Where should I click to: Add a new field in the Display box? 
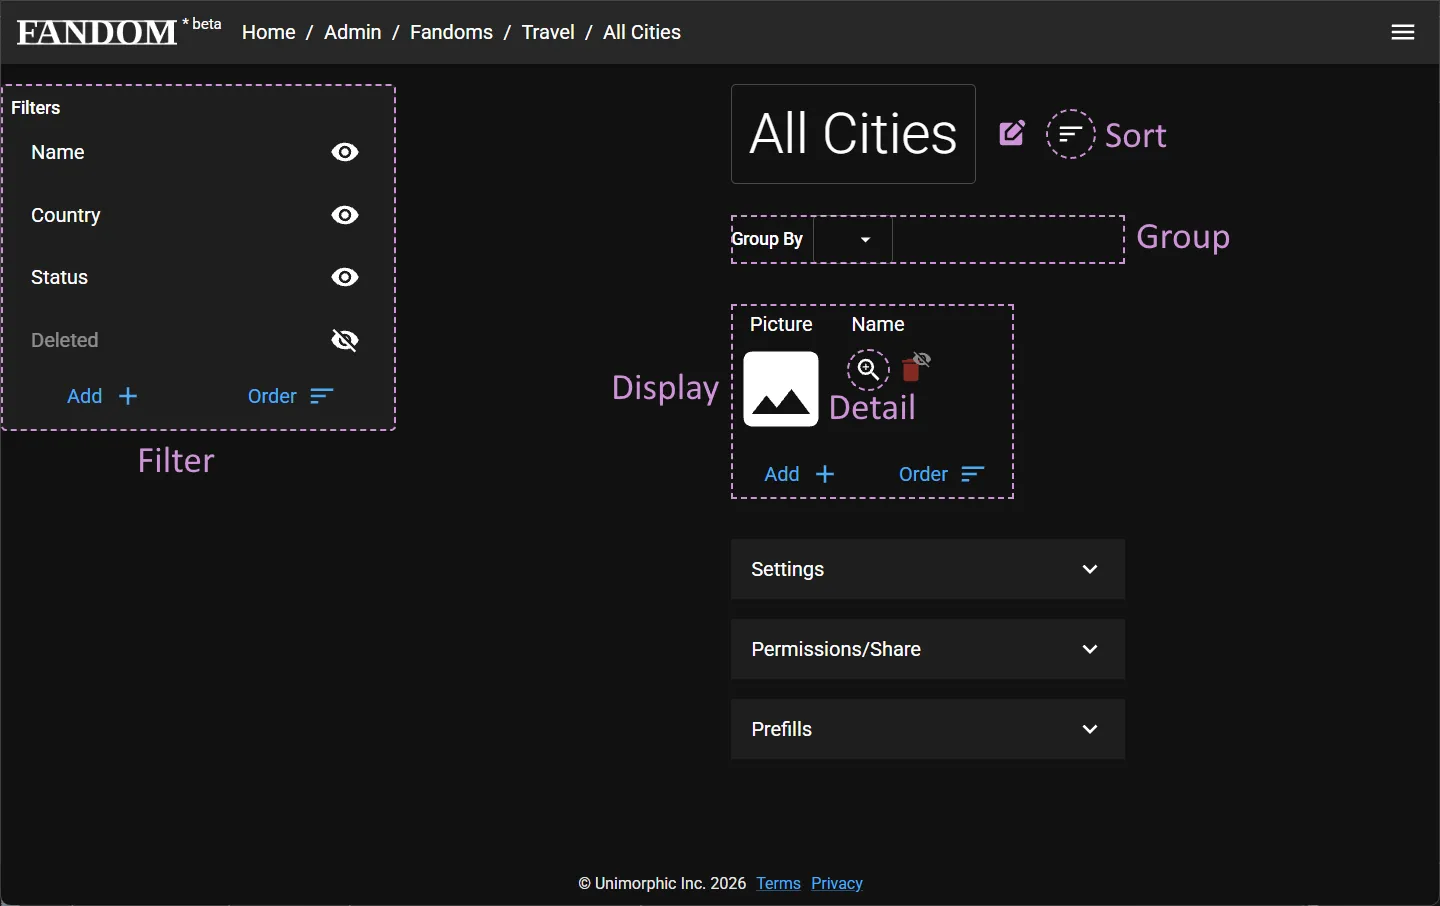pyautogui.click(x=799, y=474)
